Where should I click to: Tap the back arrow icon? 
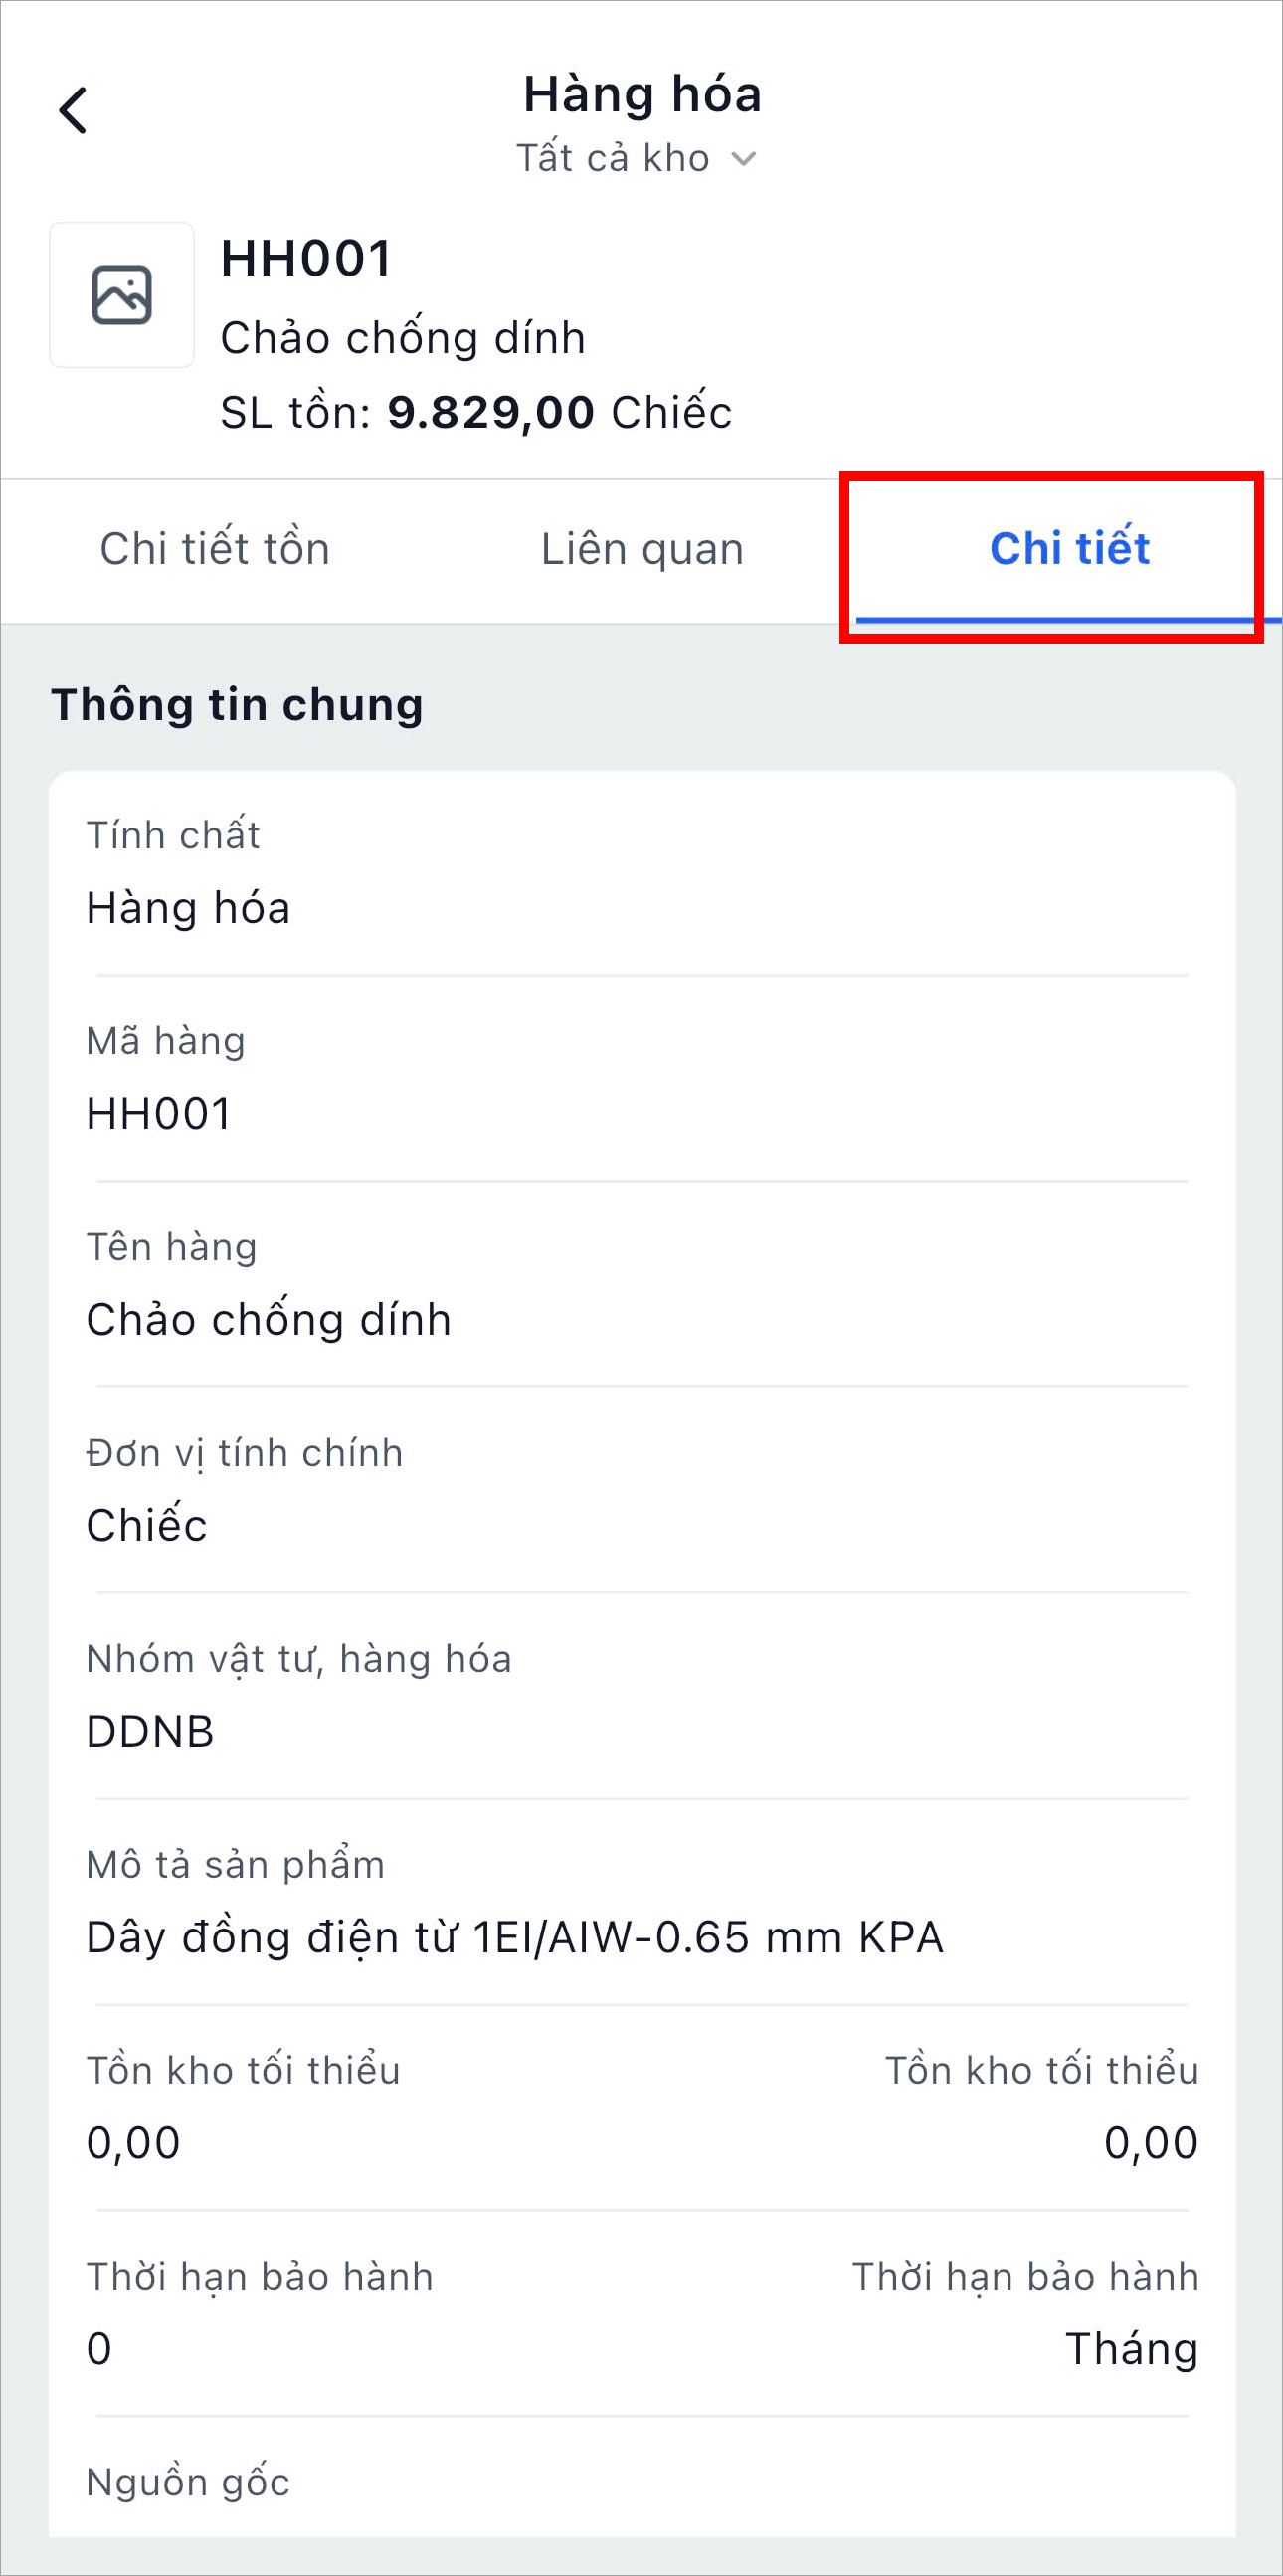[x=73, y=110]
